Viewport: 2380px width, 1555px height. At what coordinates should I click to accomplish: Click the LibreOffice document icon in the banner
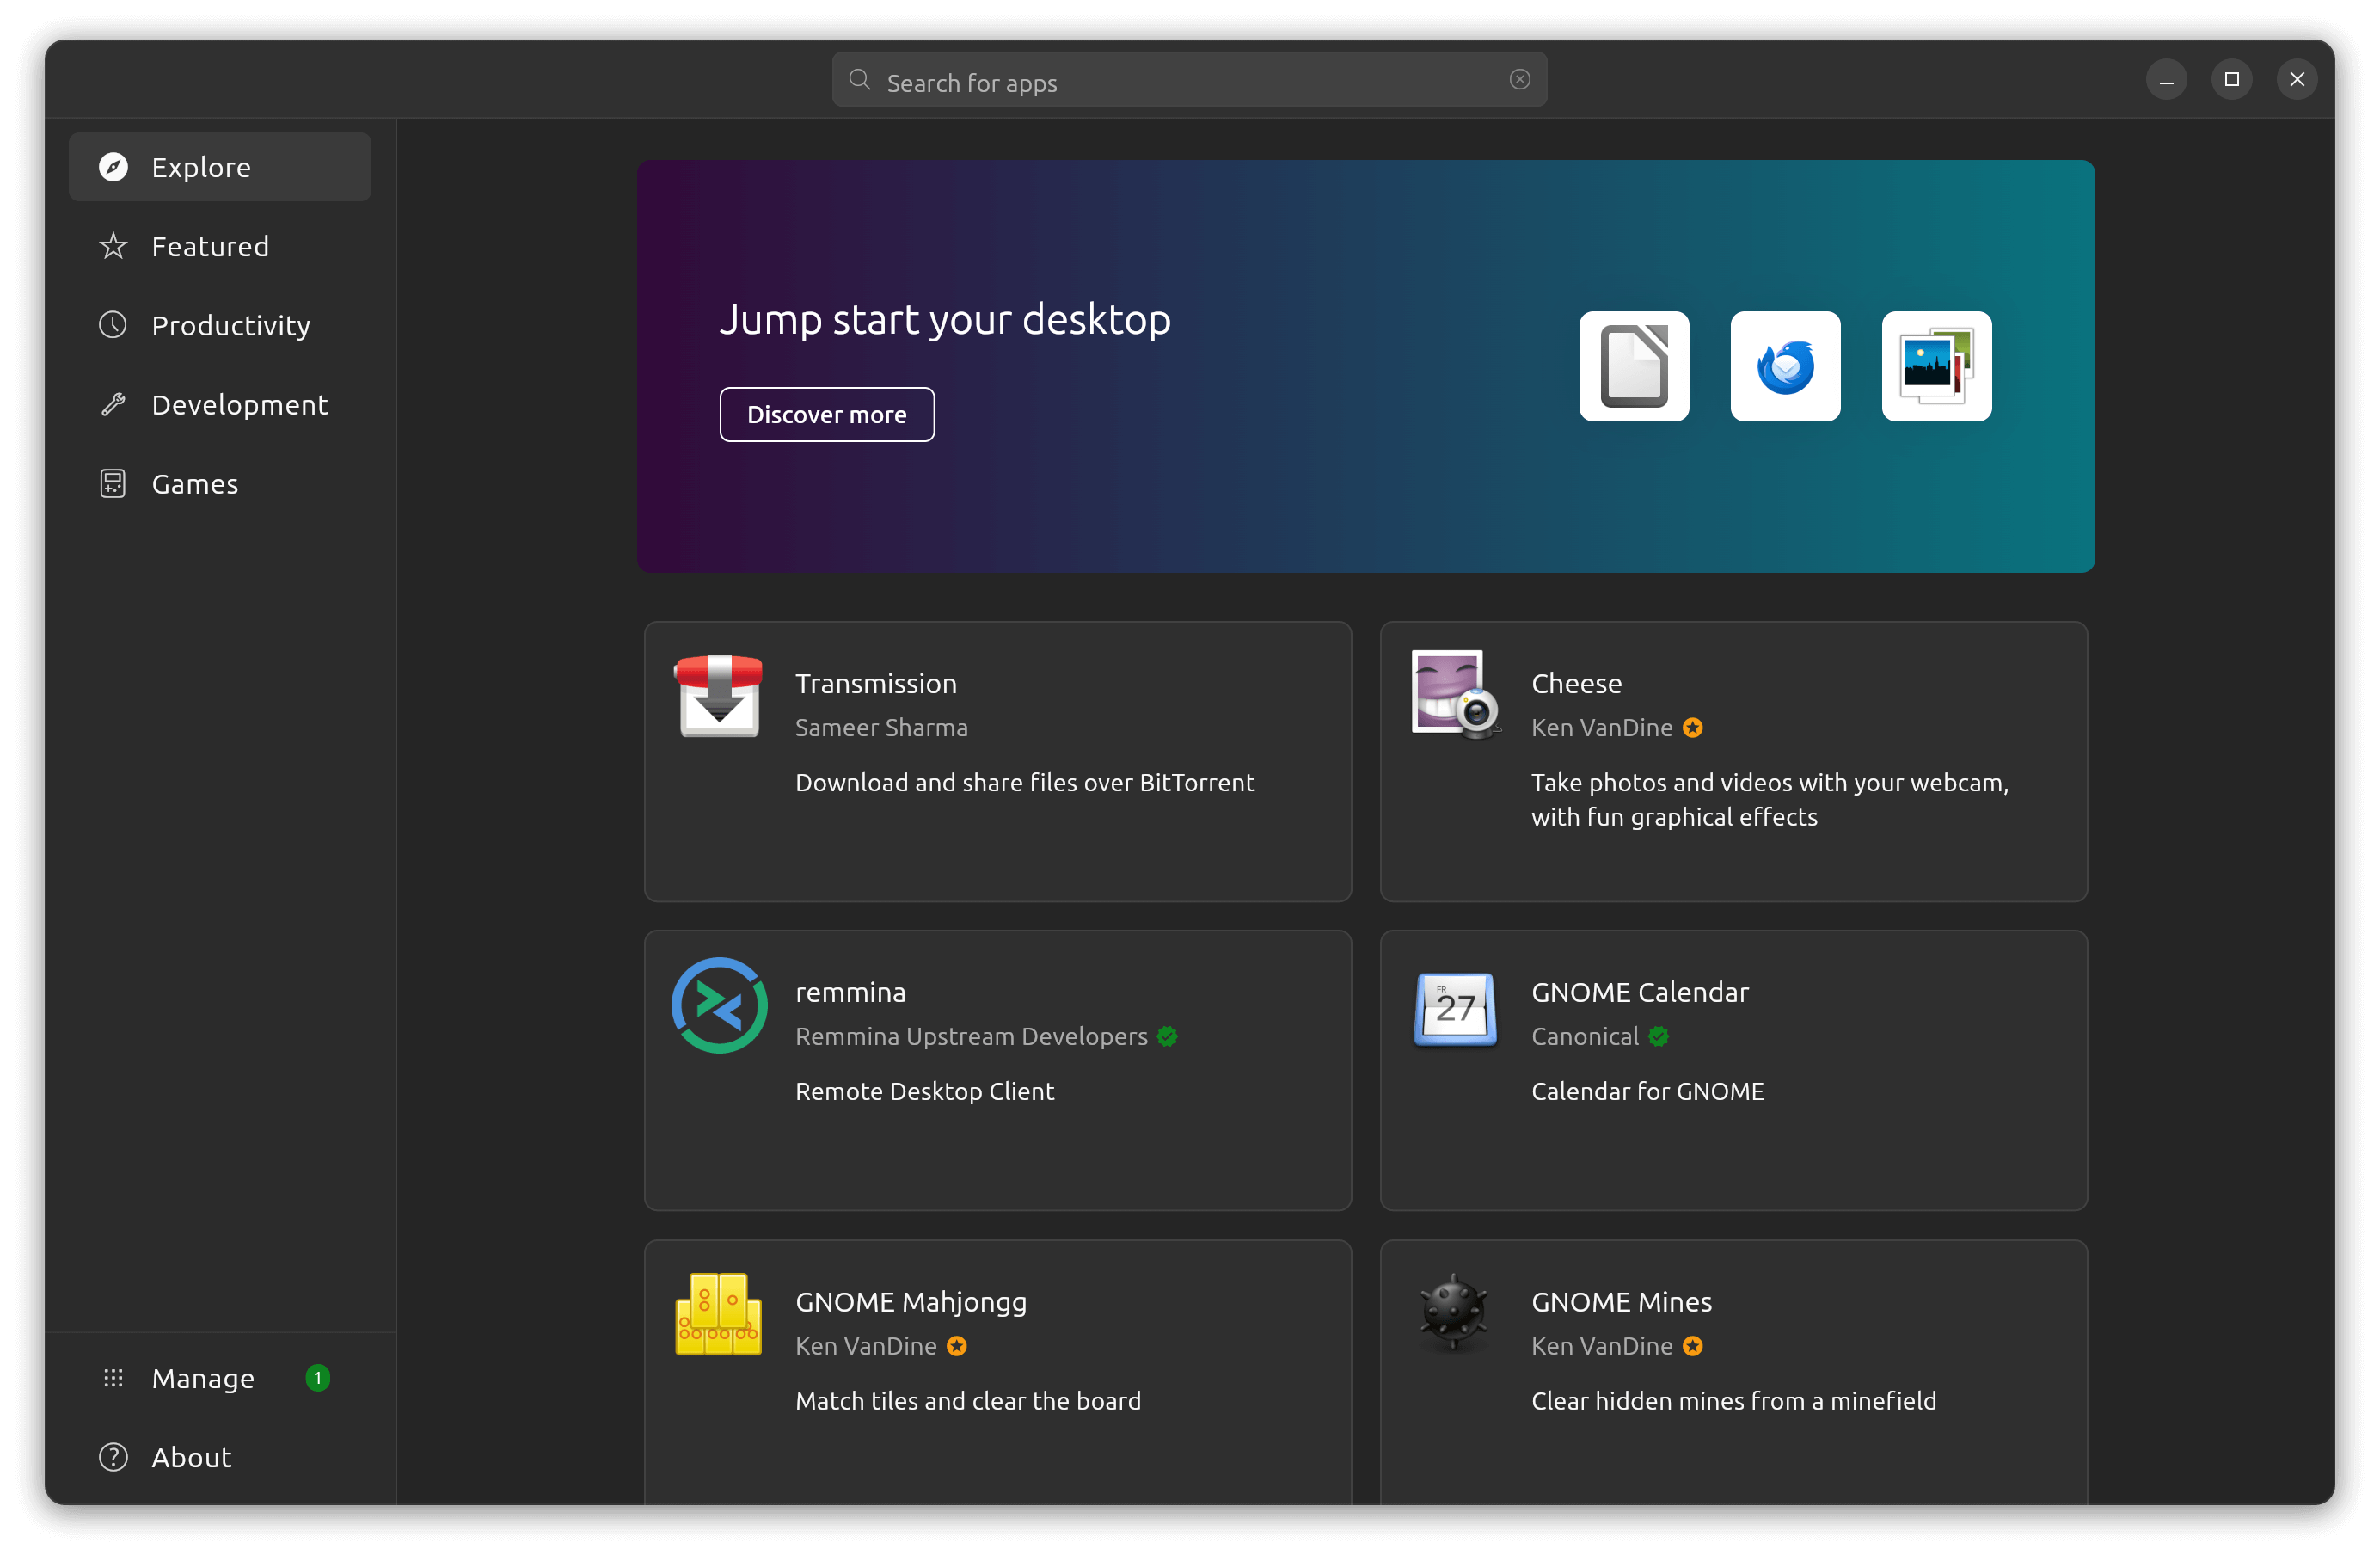point(1634,367)
